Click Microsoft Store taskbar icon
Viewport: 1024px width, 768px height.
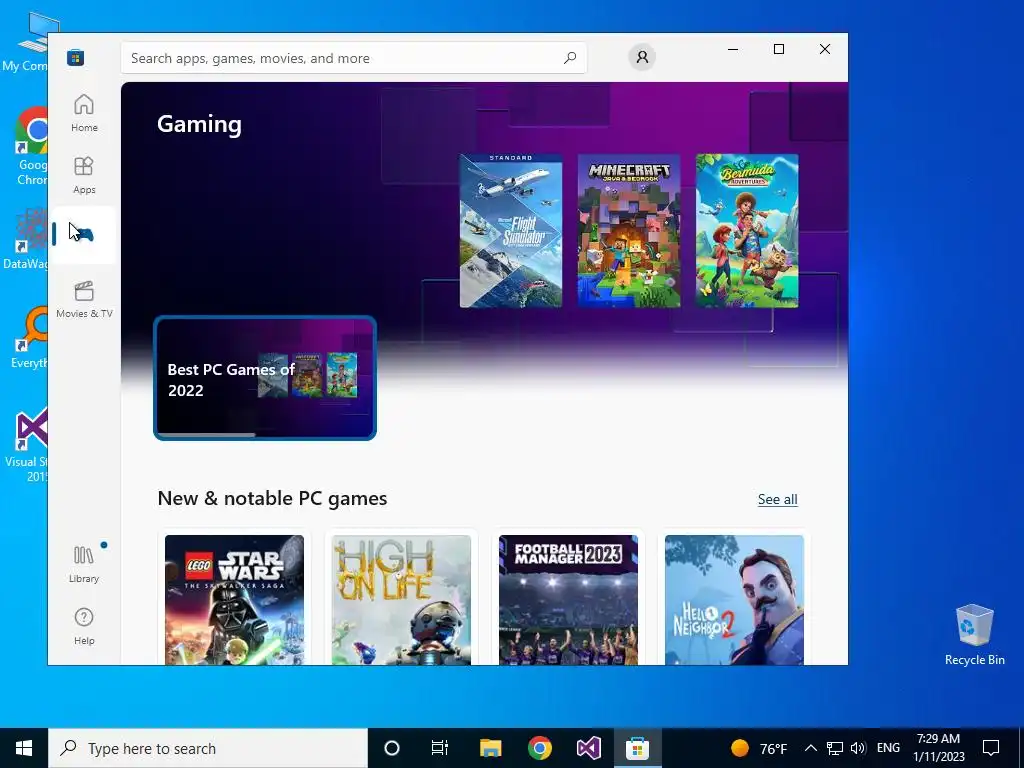pyautogui.click(x=637, y=748)
